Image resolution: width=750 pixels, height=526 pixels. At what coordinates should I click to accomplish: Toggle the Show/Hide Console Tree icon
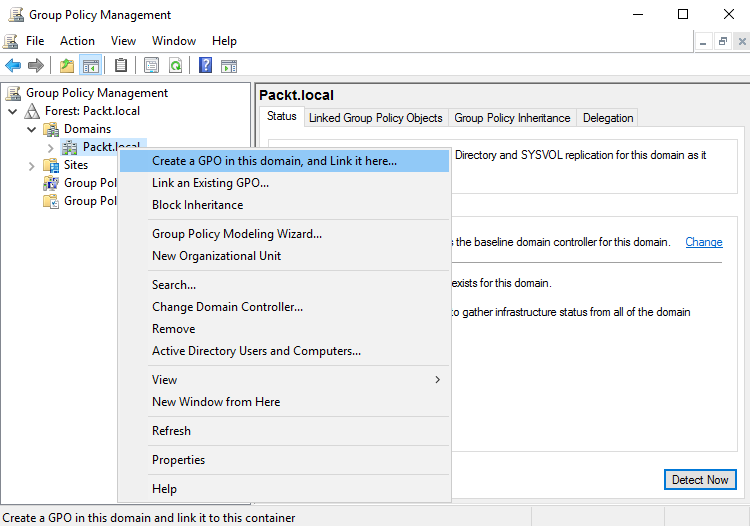(91, 66)
